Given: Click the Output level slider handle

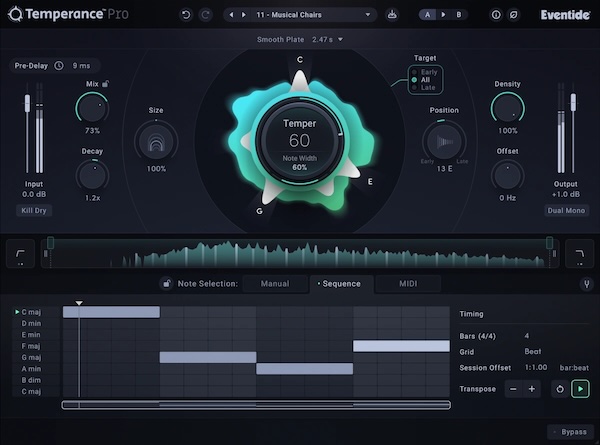Looking at the screenshot, I should pyautogui.click(x=573, y=102).
